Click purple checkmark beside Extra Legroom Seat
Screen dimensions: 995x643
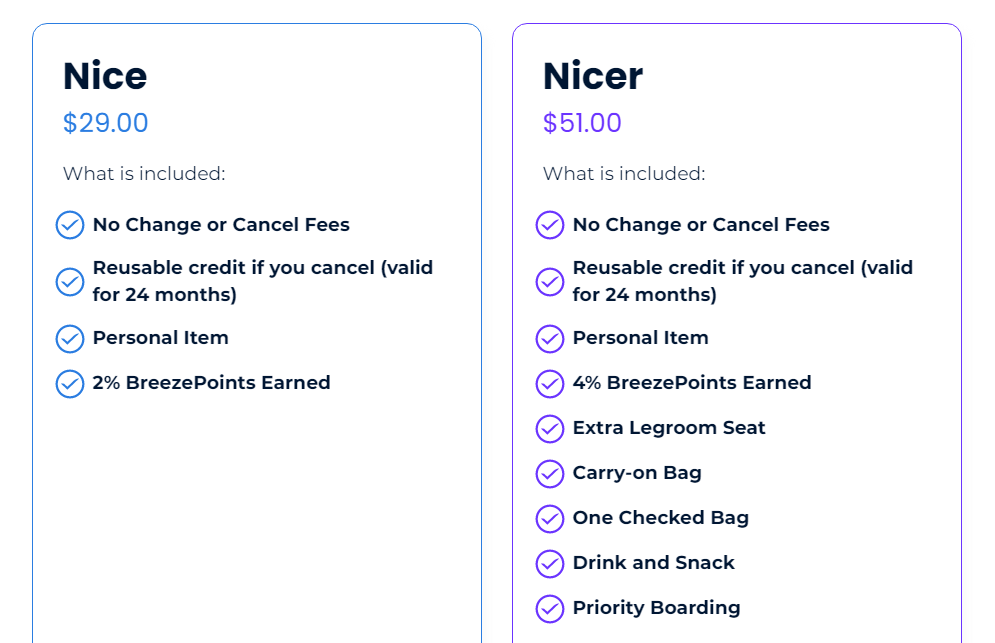(550, 428)
